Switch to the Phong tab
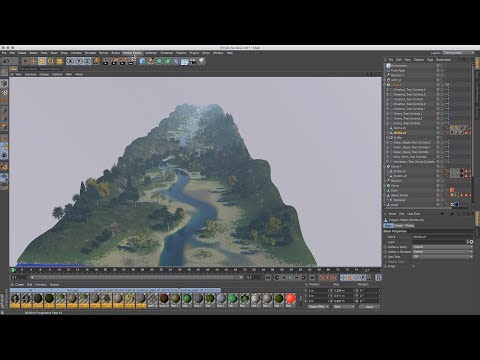Screen dimensions: 480x360 coord(409,226)
